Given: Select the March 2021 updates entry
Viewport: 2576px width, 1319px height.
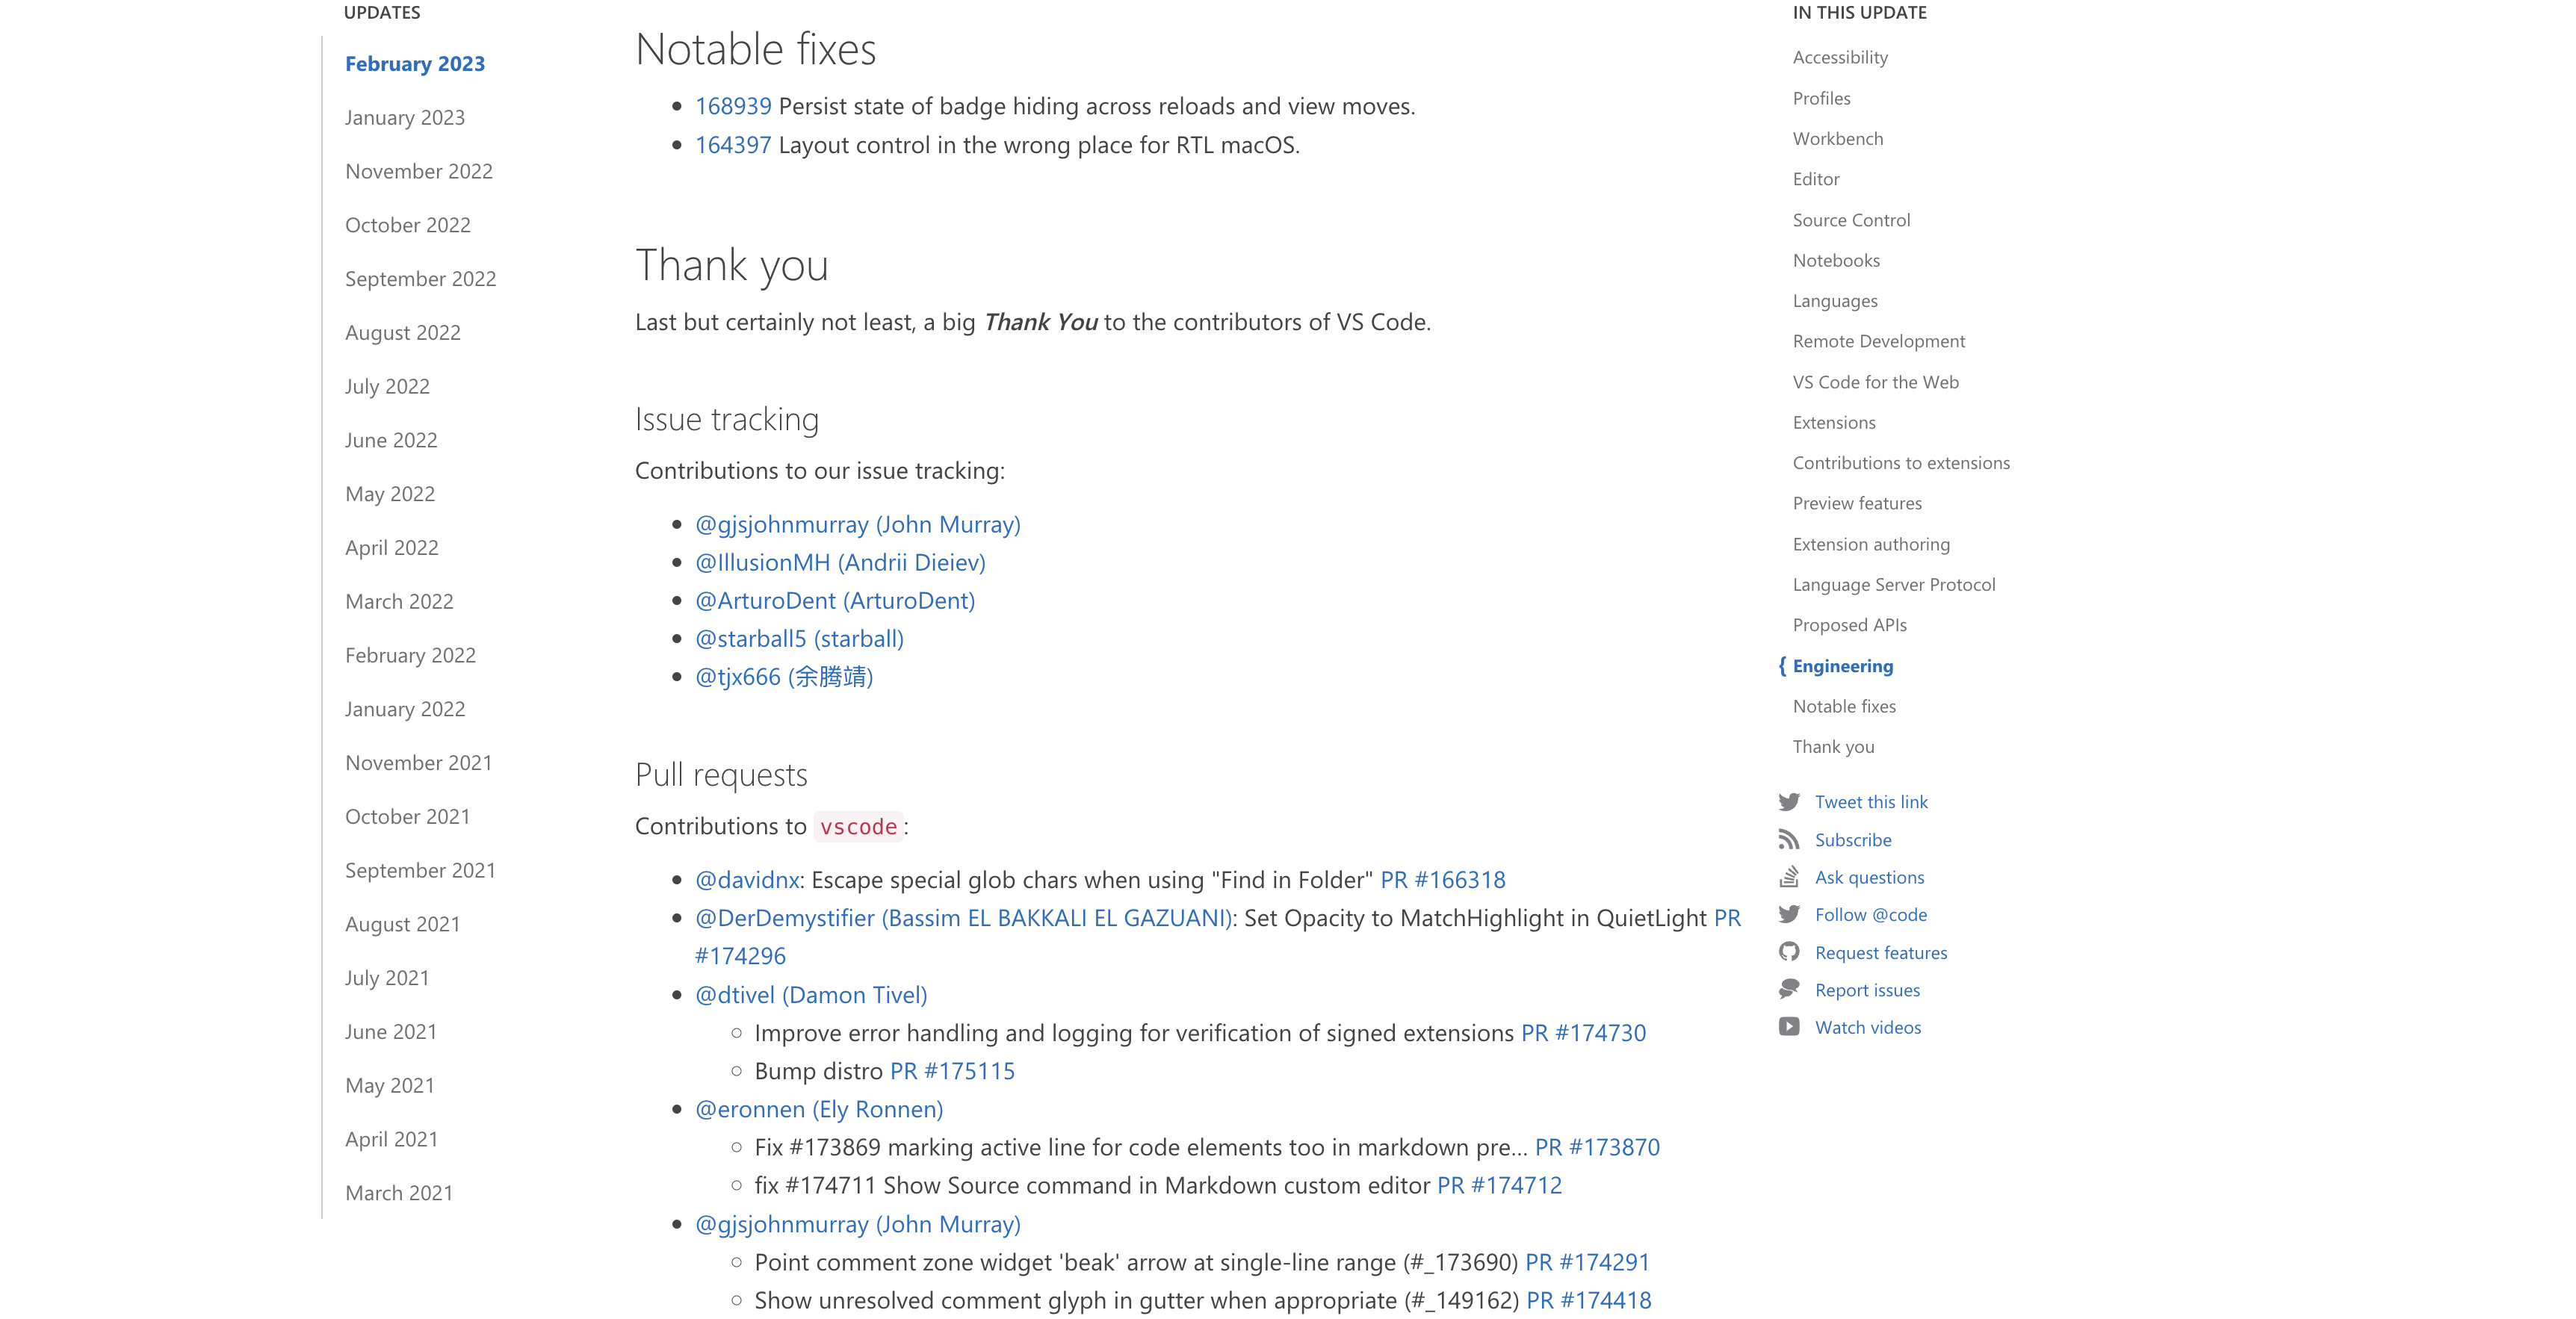Looking at the screenshot, I should (x=398, y=1192).
